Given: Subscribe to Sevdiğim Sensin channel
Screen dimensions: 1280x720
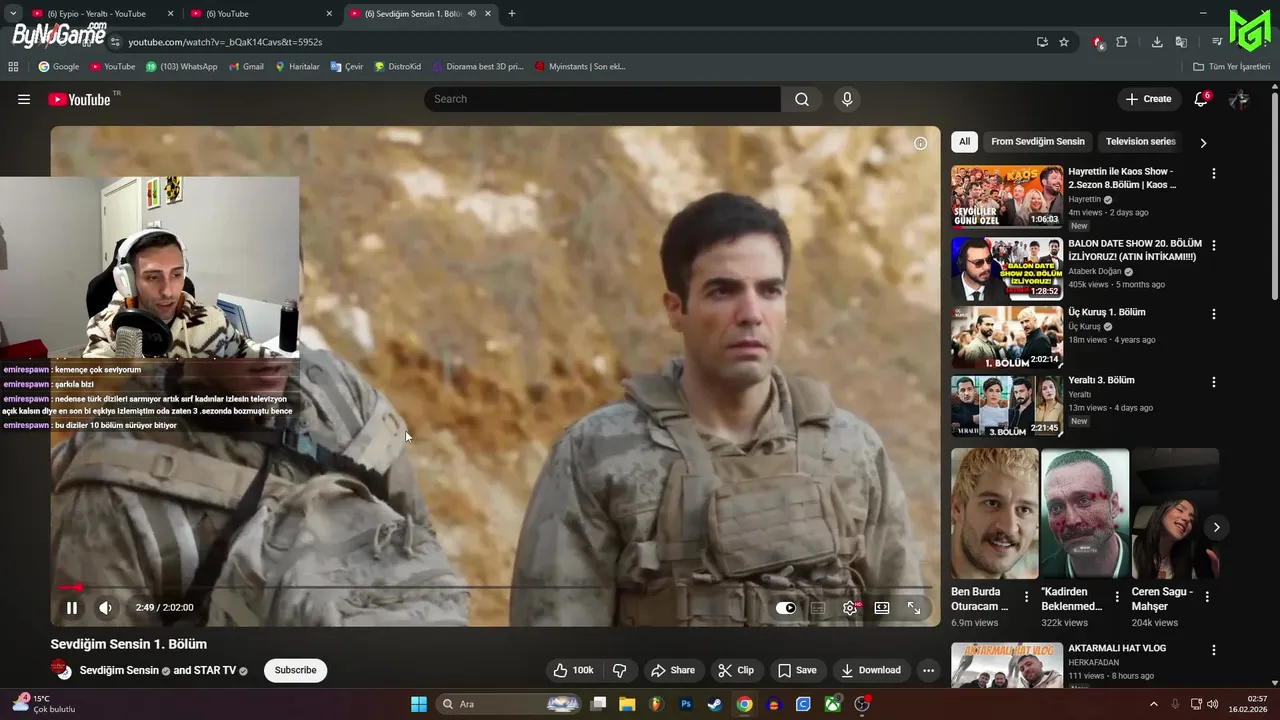Looking at the screenshot, I should (295, 670).
